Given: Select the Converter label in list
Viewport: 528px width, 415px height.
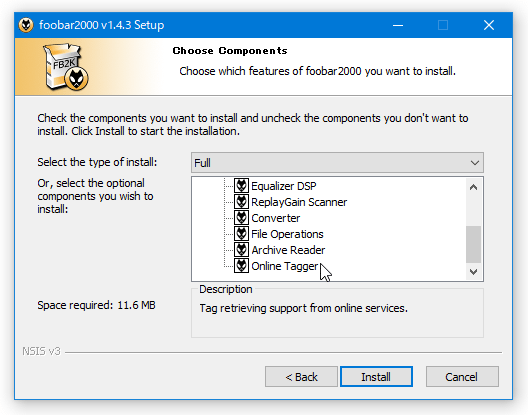Looking at the screenshot, I should tap(275, 218).
